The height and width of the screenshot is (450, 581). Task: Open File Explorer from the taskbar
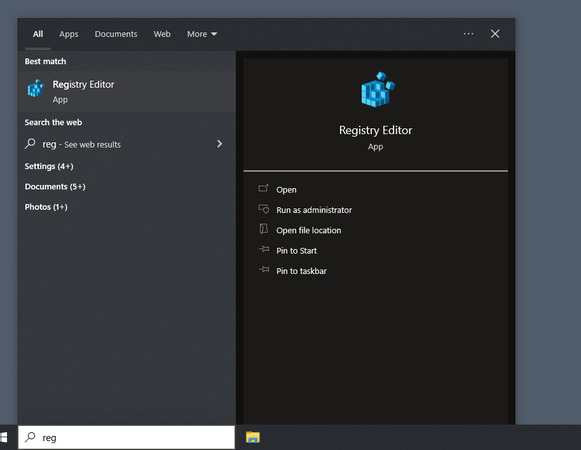coord(253,437)
